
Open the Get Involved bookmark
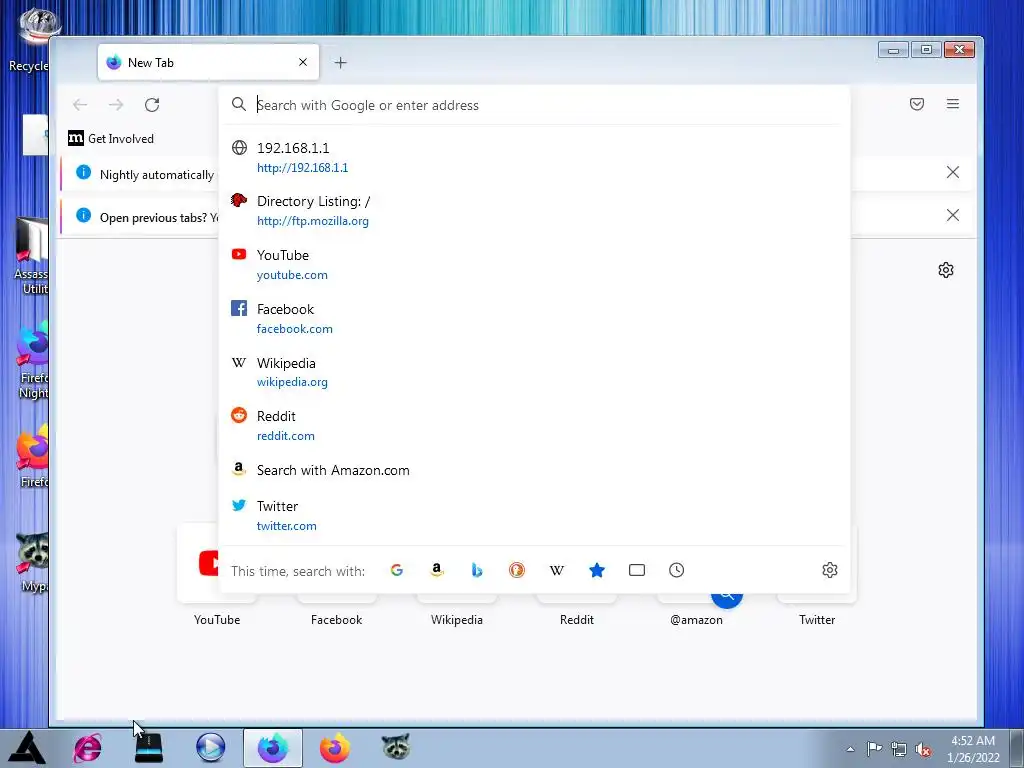pos(111,138)
